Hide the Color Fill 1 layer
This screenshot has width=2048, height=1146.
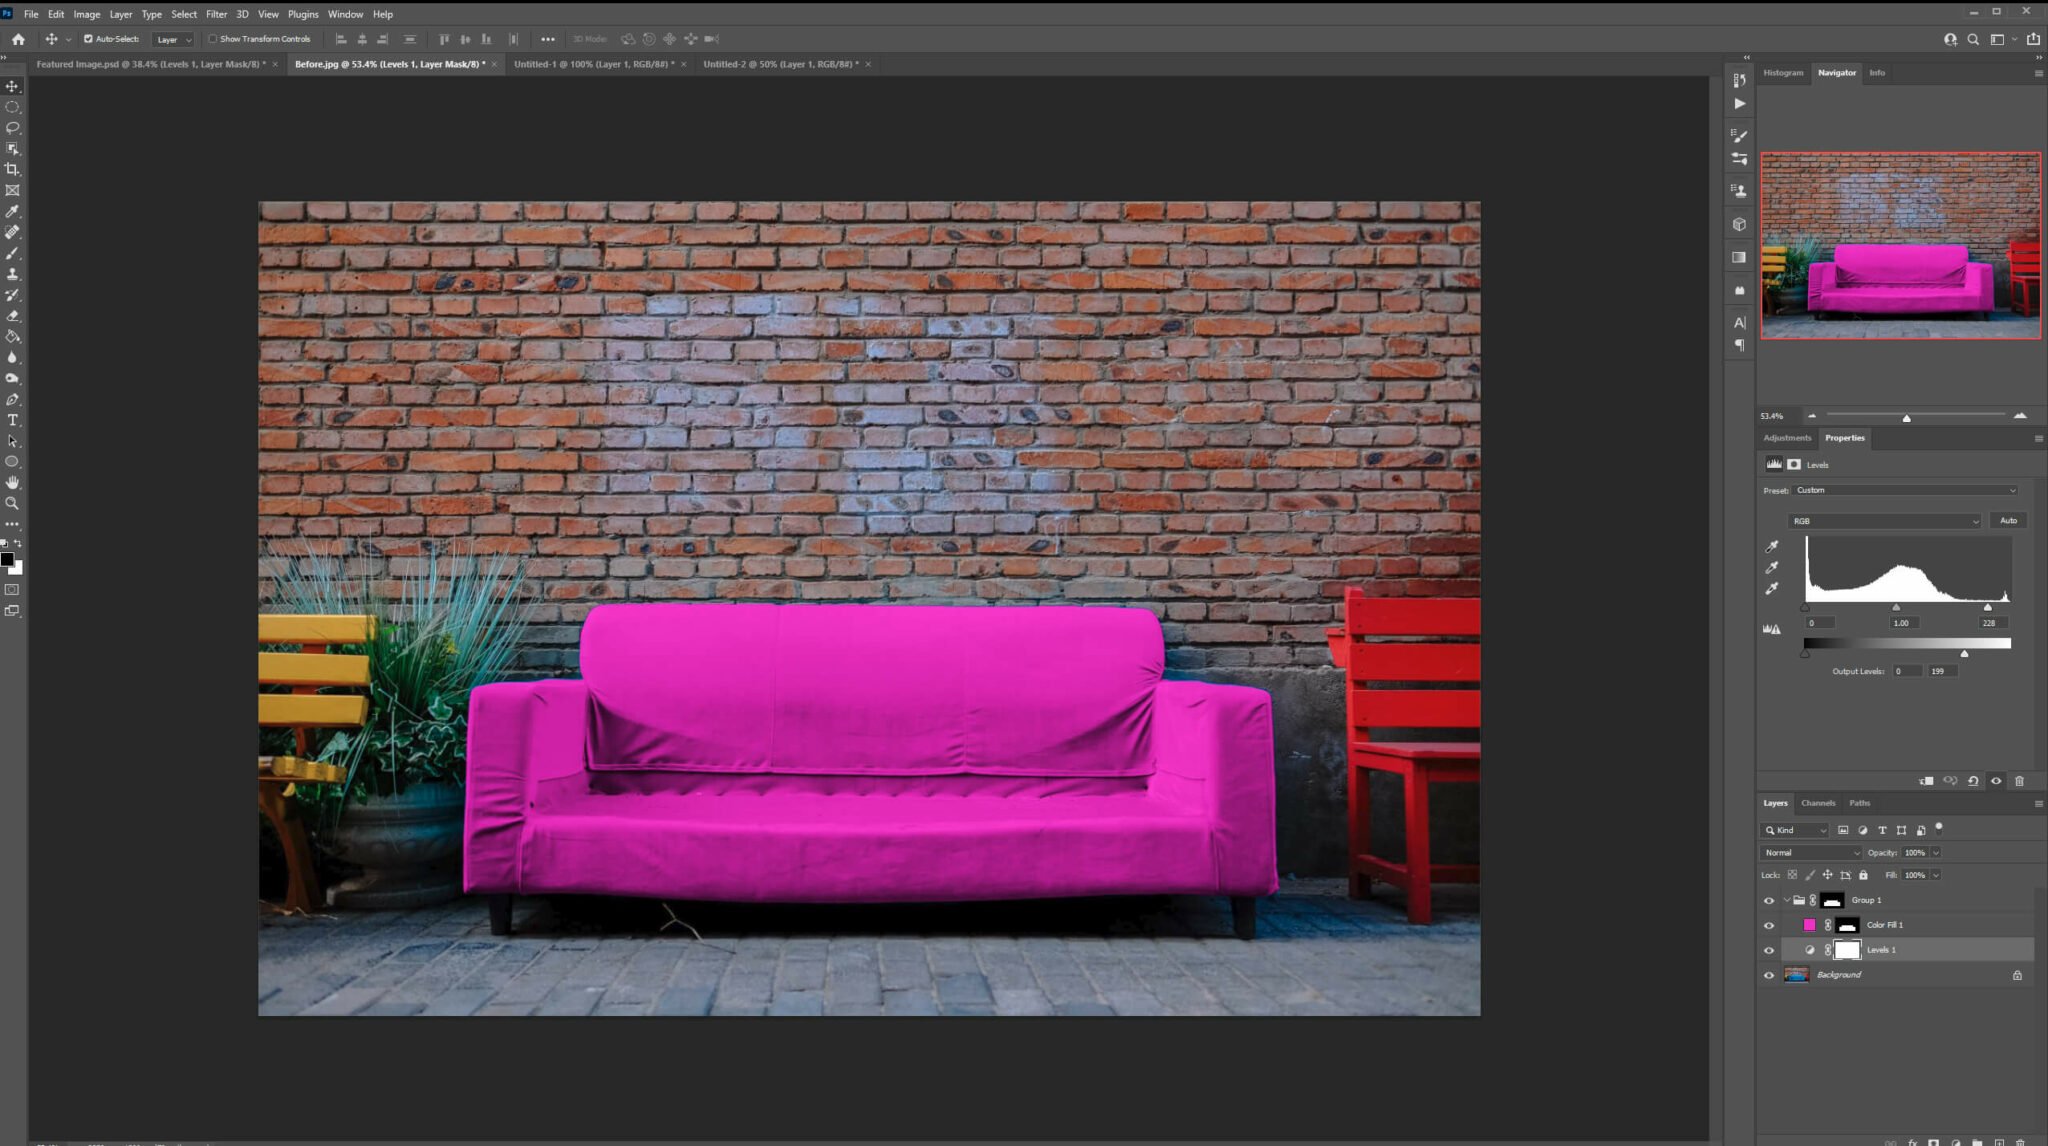(1769, 925)
